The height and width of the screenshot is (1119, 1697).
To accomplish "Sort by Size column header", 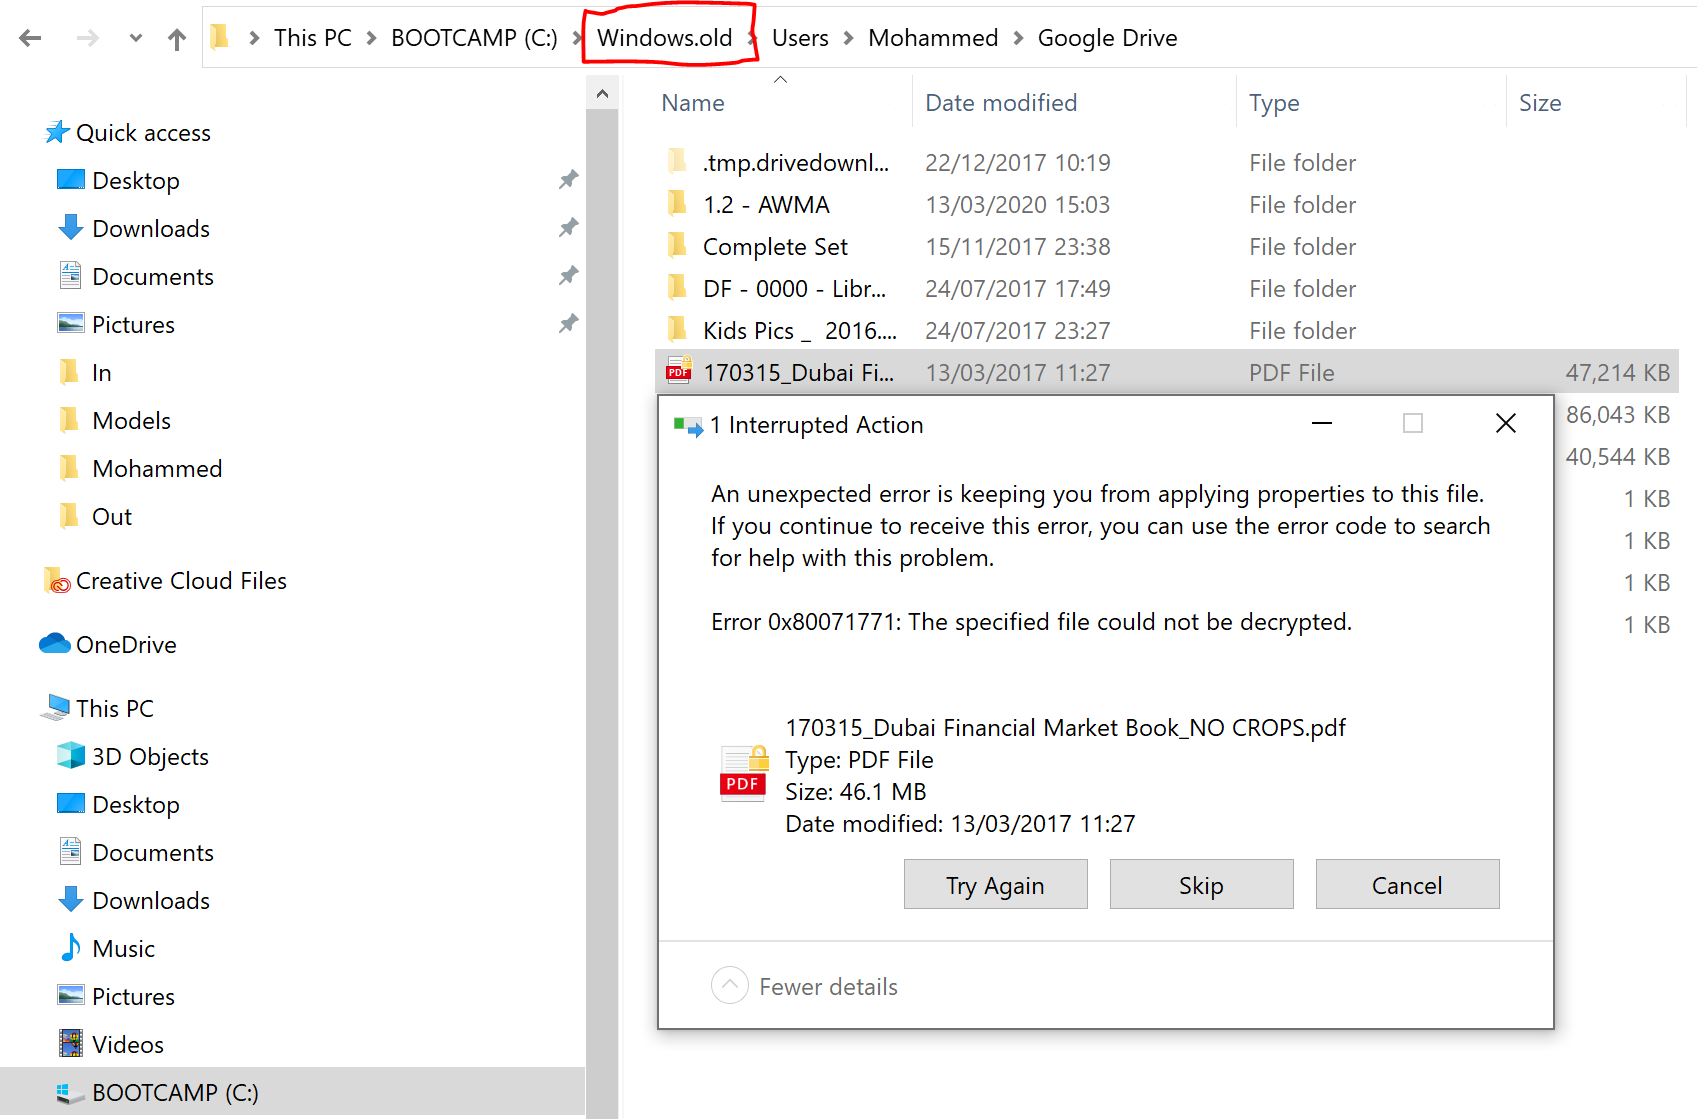I will (x=1540, y=103).
